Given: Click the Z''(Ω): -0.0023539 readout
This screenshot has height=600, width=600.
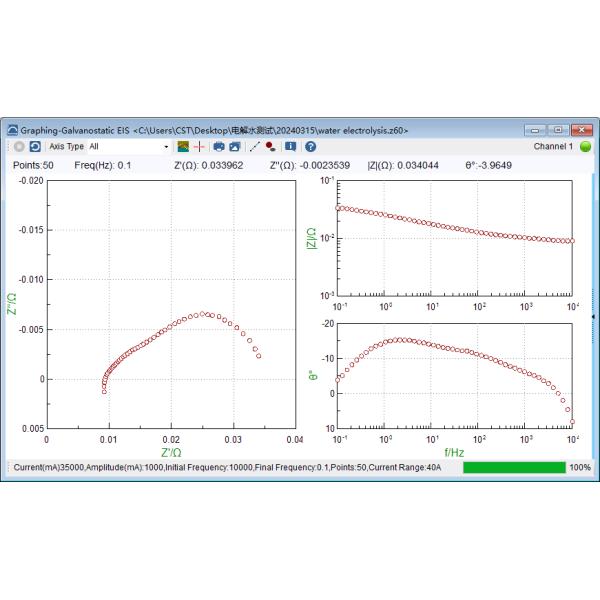Looking at the screenshot, I should point(310,165).
